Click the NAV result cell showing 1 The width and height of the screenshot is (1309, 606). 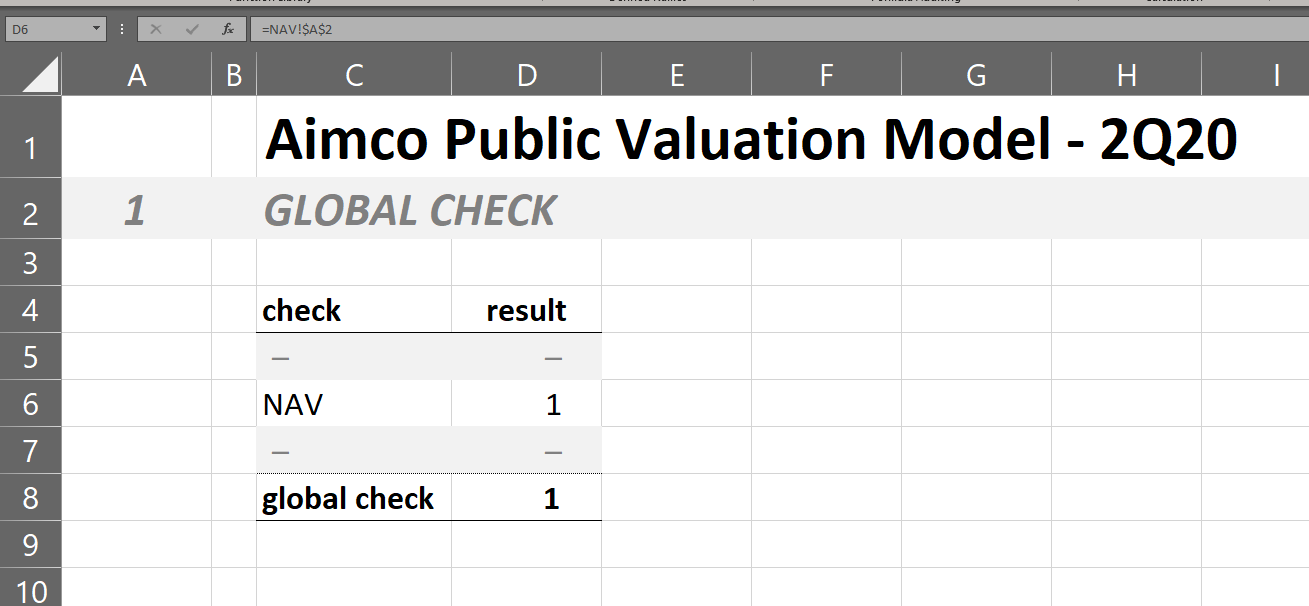[527, 404]
